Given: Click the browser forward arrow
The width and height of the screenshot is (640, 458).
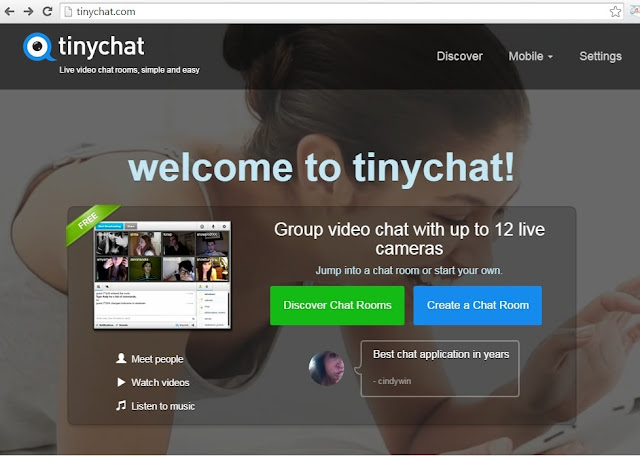Looking at the screenshot, I should [x=28, y=11].
